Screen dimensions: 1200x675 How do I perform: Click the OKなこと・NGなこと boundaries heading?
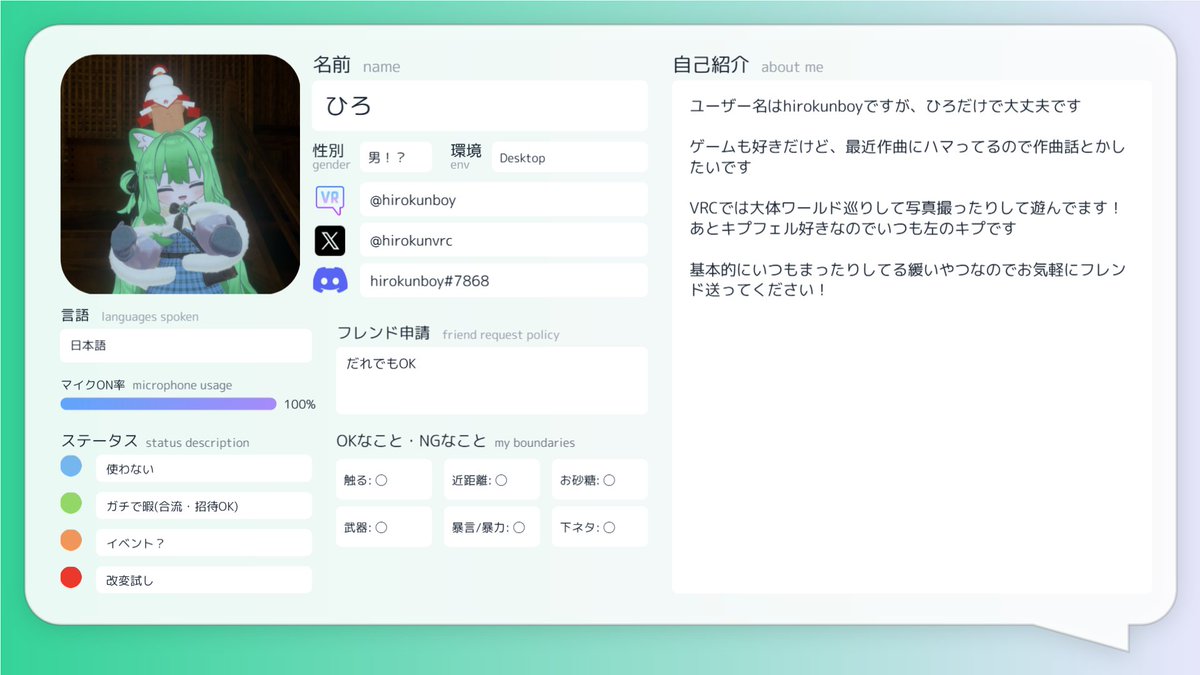coord(456,441)
